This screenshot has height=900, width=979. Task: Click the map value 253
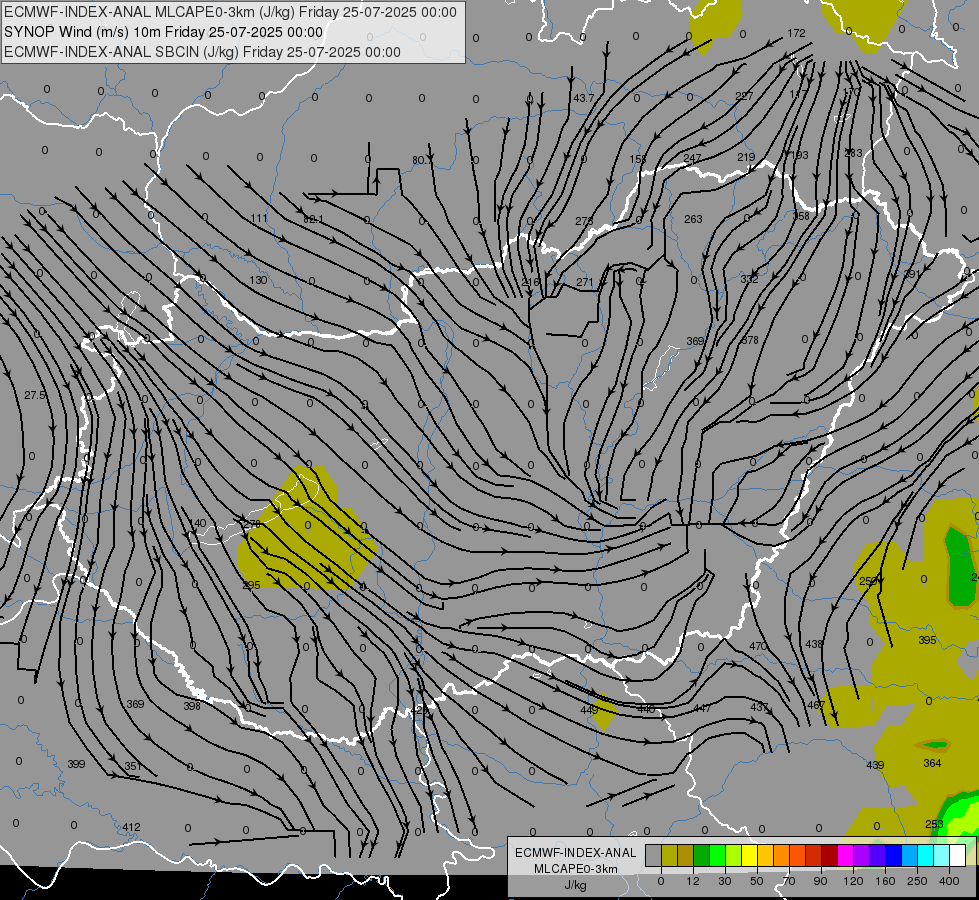934,824
